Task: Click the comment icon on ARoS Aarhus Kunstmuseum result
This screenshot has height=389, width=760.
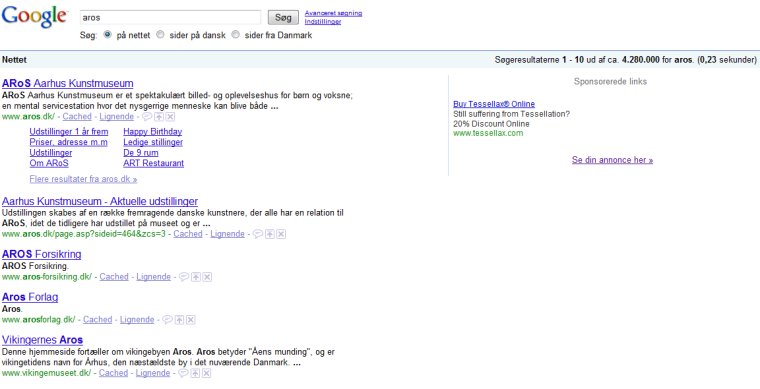Action: [x=147, y=117]
